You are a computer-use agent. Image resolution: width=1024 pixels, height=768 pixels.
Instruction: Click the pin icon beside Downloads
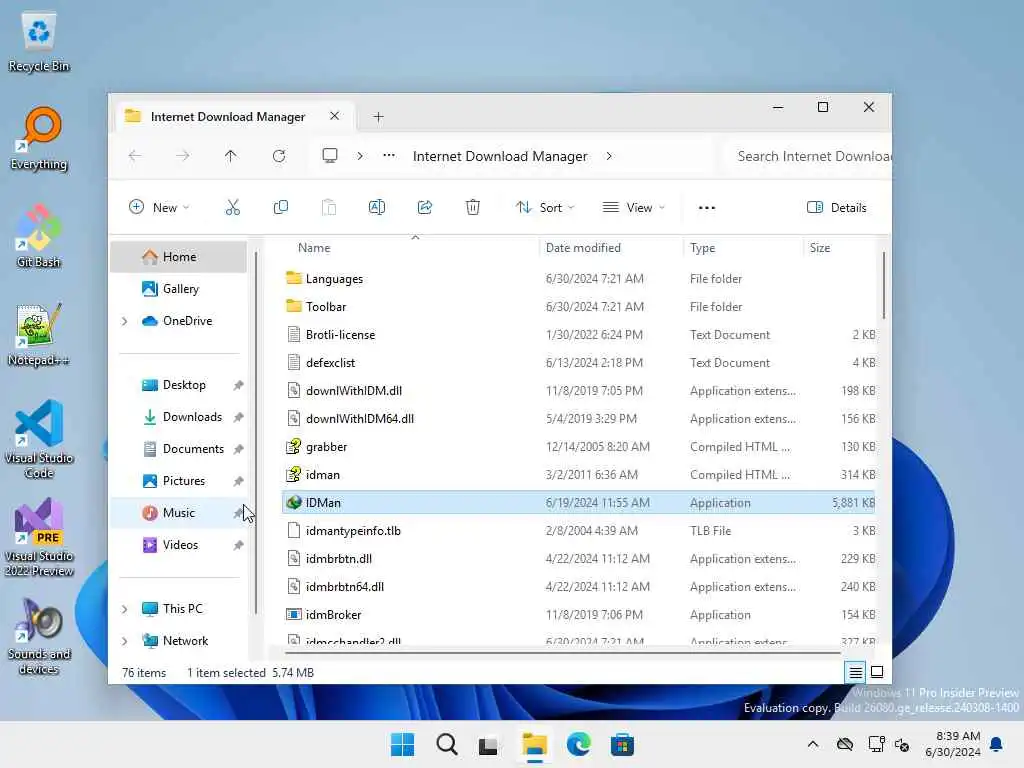pos(238,417)
